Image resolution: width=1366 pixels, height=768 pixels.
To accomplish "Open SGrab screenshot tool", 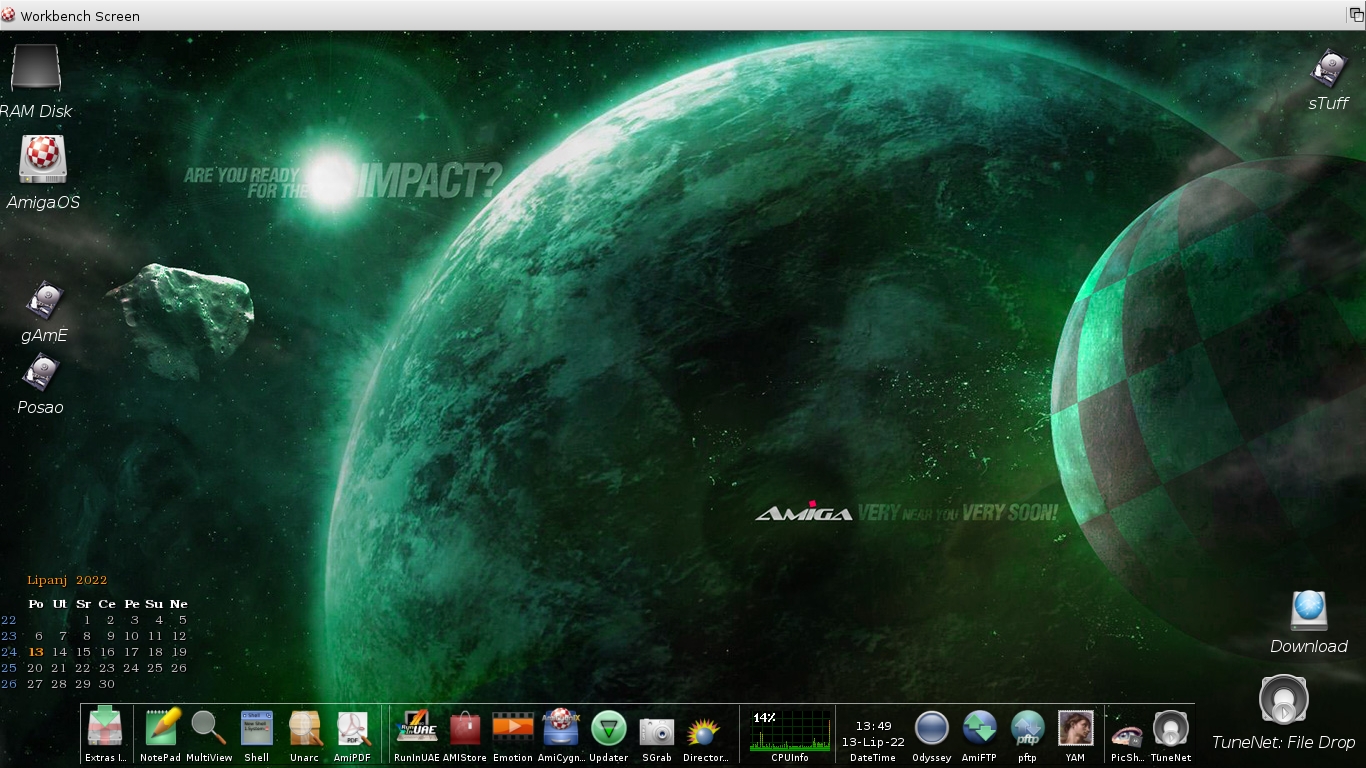I will (x=657, y=729).
